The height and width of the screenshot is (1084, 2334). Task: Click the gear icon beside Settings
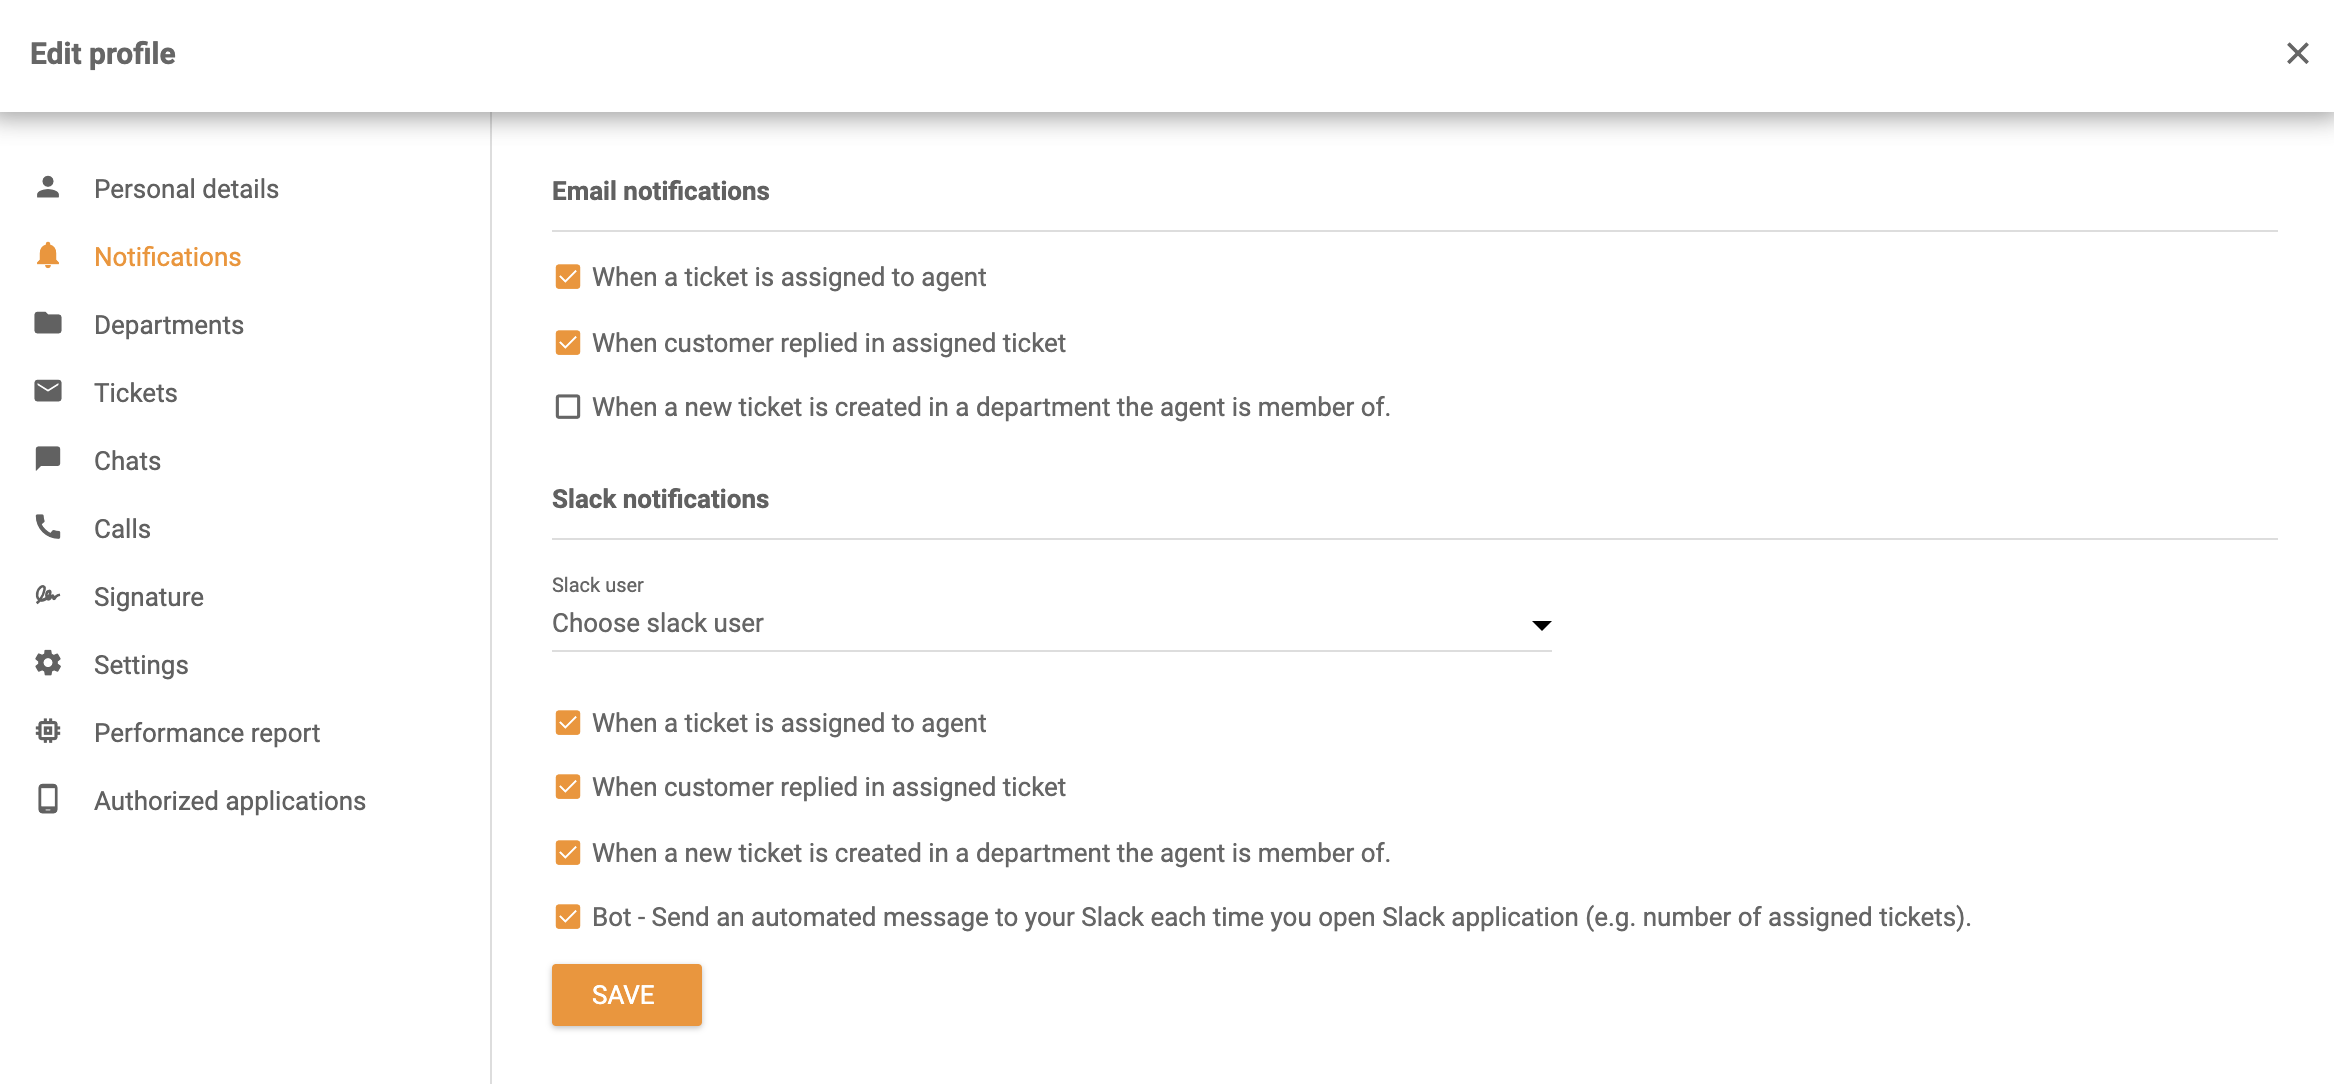48,664
